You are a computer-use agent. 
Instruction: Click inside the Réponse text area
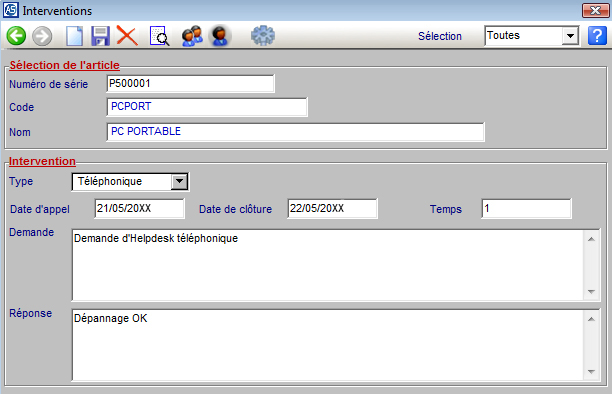(328, 345)
